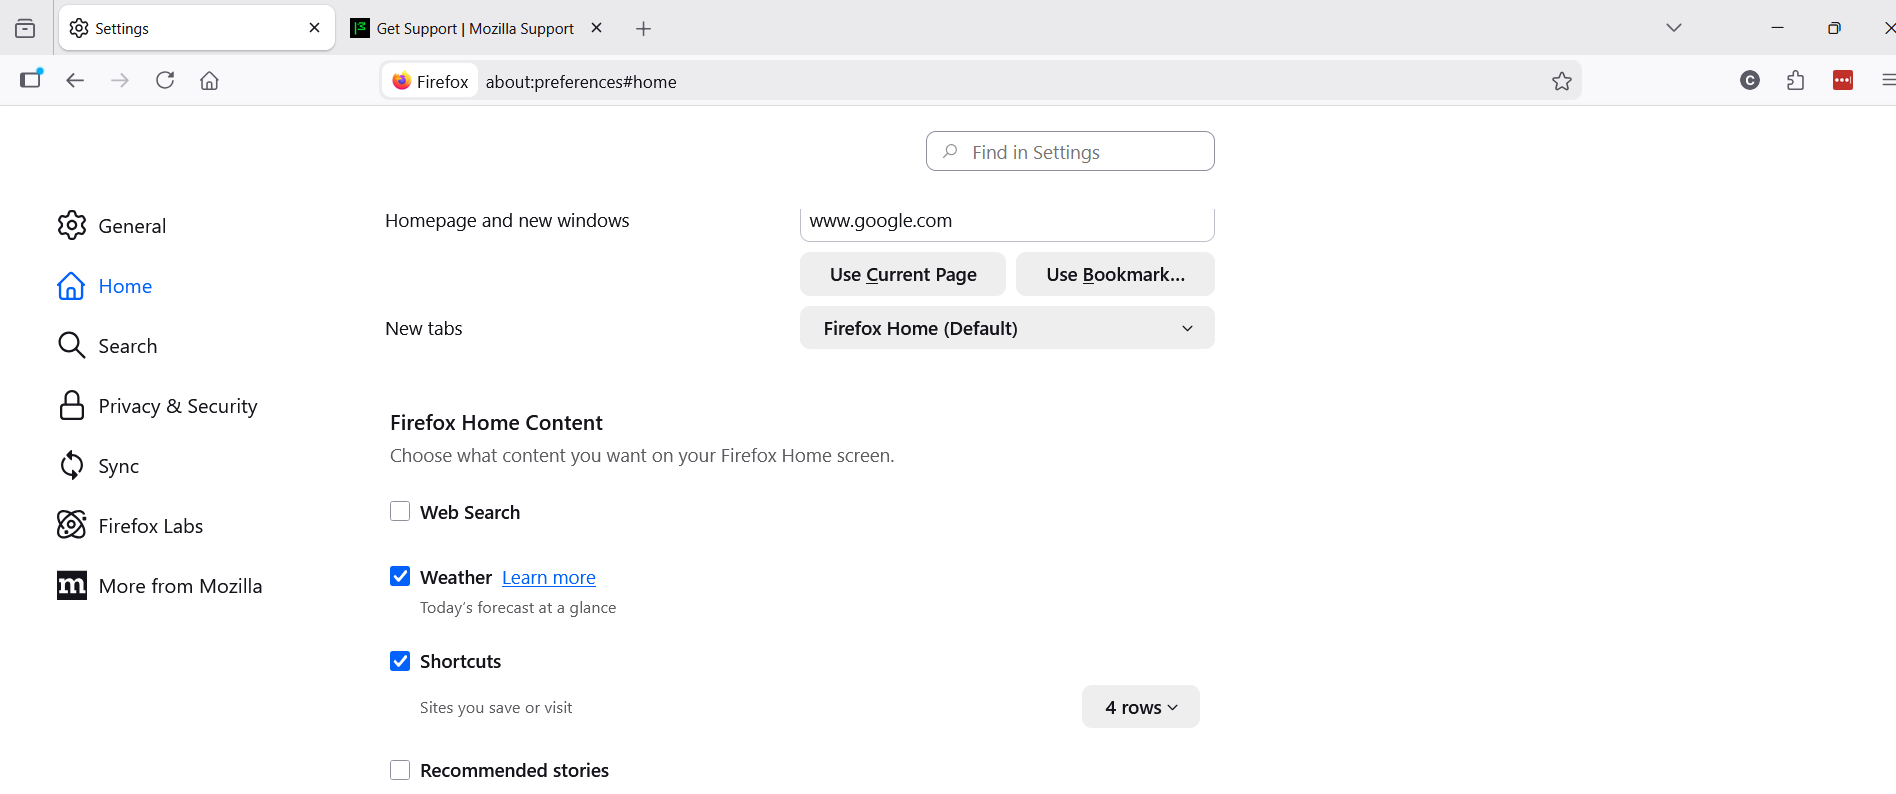Open Firefox View icon
Viewport: 1896px width, 794px height.
(25, 29)
